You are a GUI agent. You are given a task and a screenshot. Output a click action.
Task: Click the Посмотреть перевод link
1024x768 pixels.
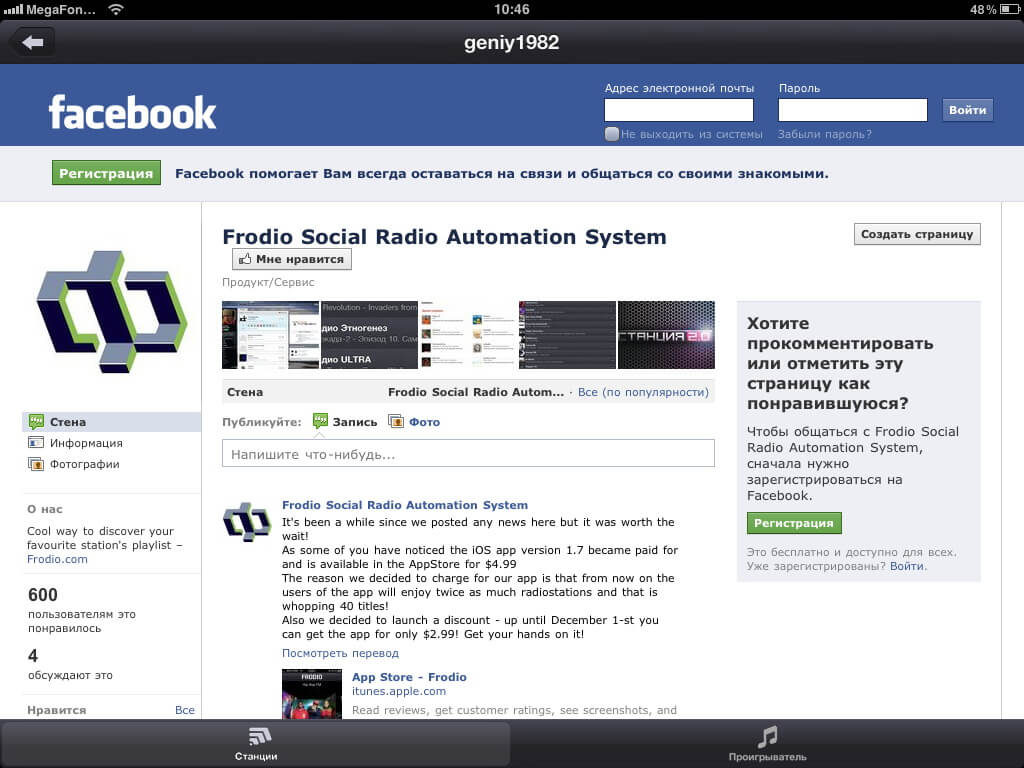click(340, 653)
